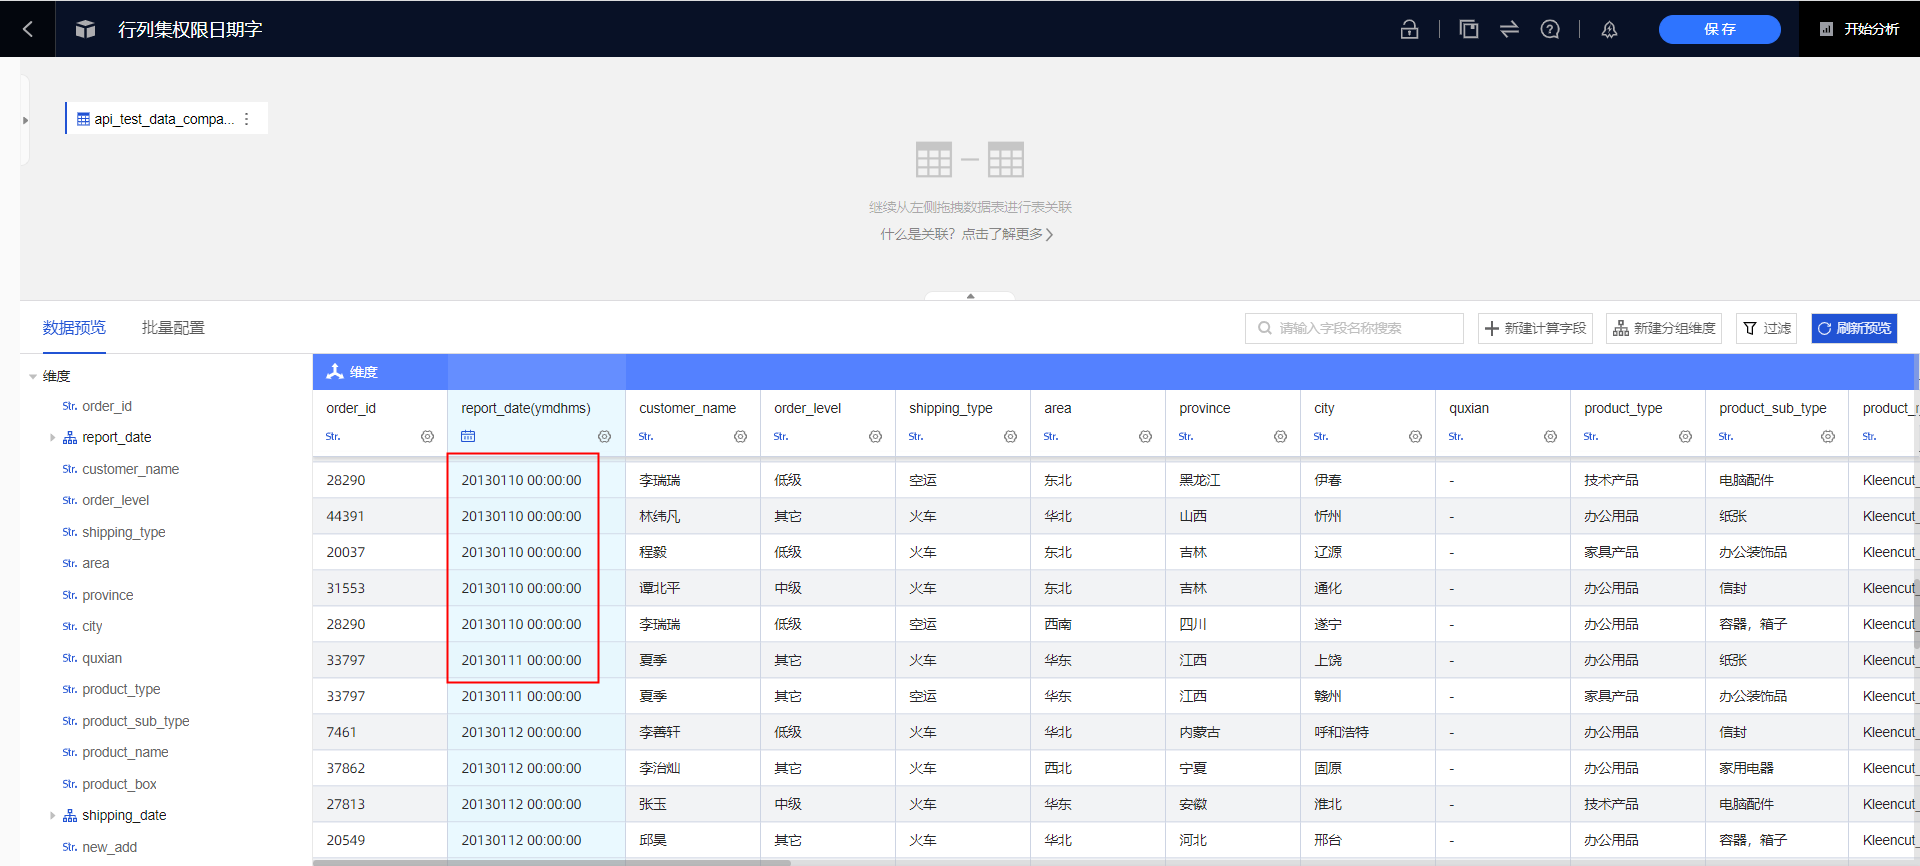Click date type icon under report_date(ymdhms)
The height and width of the screenshot is (866, 1920).
(x=468, y=437)
